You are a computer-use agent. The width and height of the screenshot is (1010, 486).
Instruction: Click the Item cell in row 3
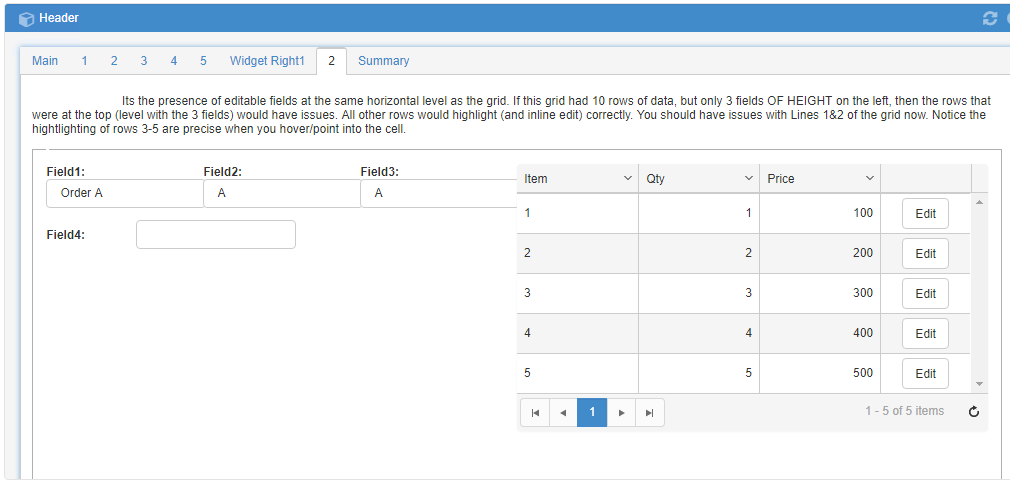578,293
